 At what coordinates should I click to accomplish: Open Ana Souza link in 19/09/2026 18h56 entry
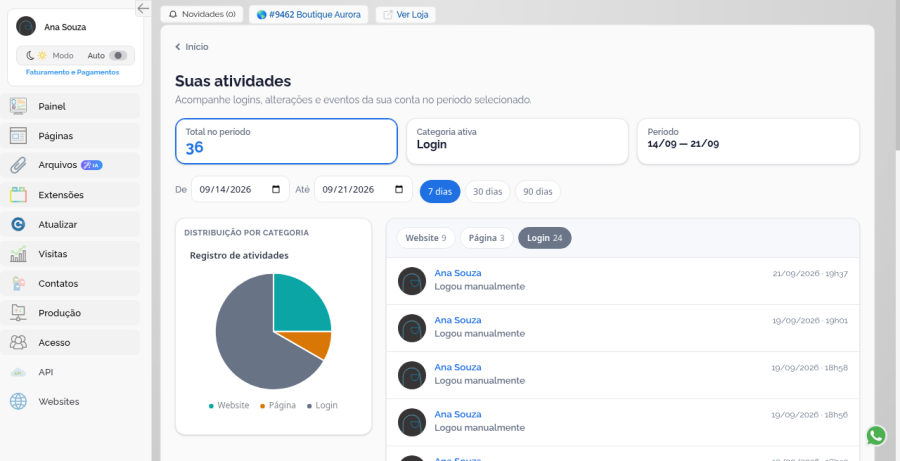pyautogui.click(x=457, y=414)
